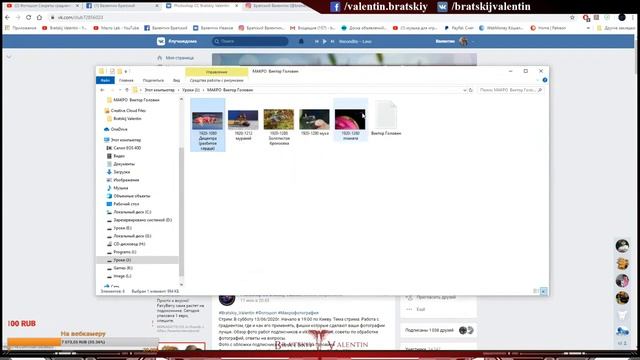Image resolution: width=640 pixels, height=360 pixels.
Task: Open the VK profile menu Валентин
Action: coord(454,41)
